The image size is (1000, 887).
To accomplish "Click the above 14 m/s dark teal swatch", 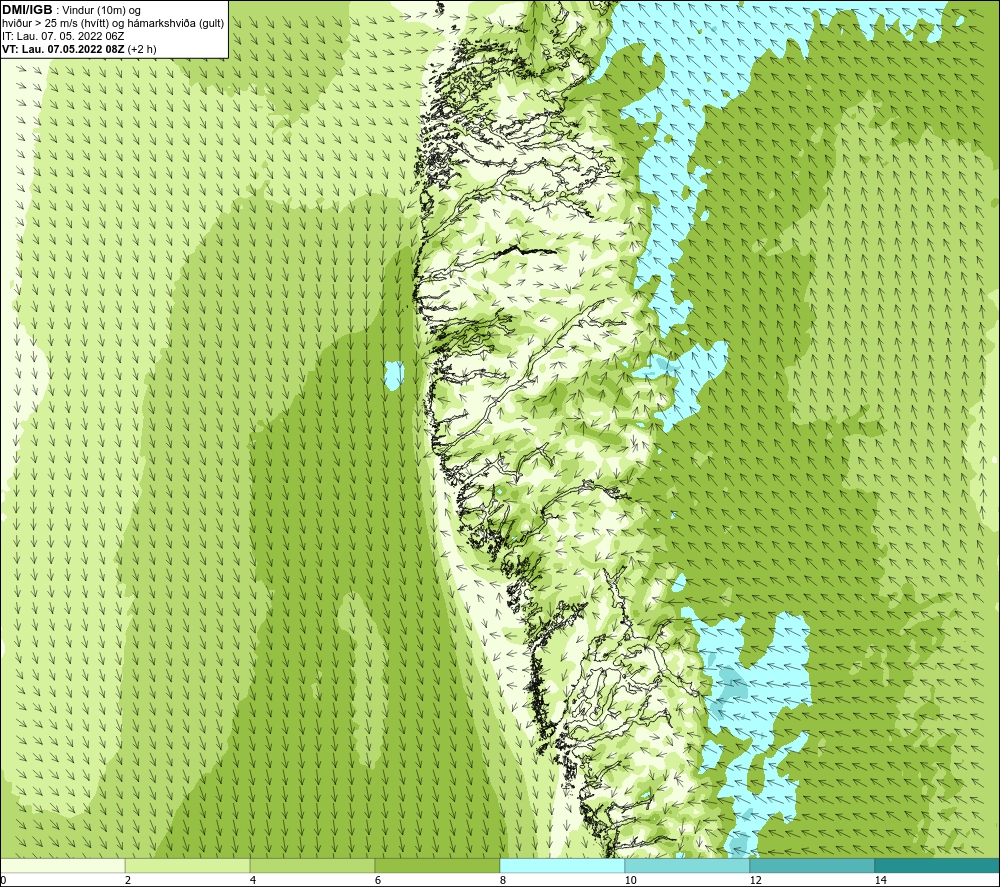I will [x=937, y=865].
